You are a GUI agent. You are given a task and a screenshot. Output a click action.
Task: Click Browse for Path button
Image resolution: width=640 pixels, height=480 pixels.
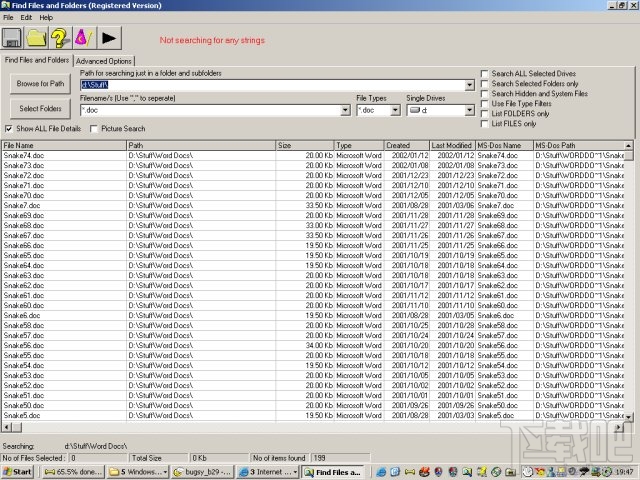pyautogui.click(x=40, y=84)
